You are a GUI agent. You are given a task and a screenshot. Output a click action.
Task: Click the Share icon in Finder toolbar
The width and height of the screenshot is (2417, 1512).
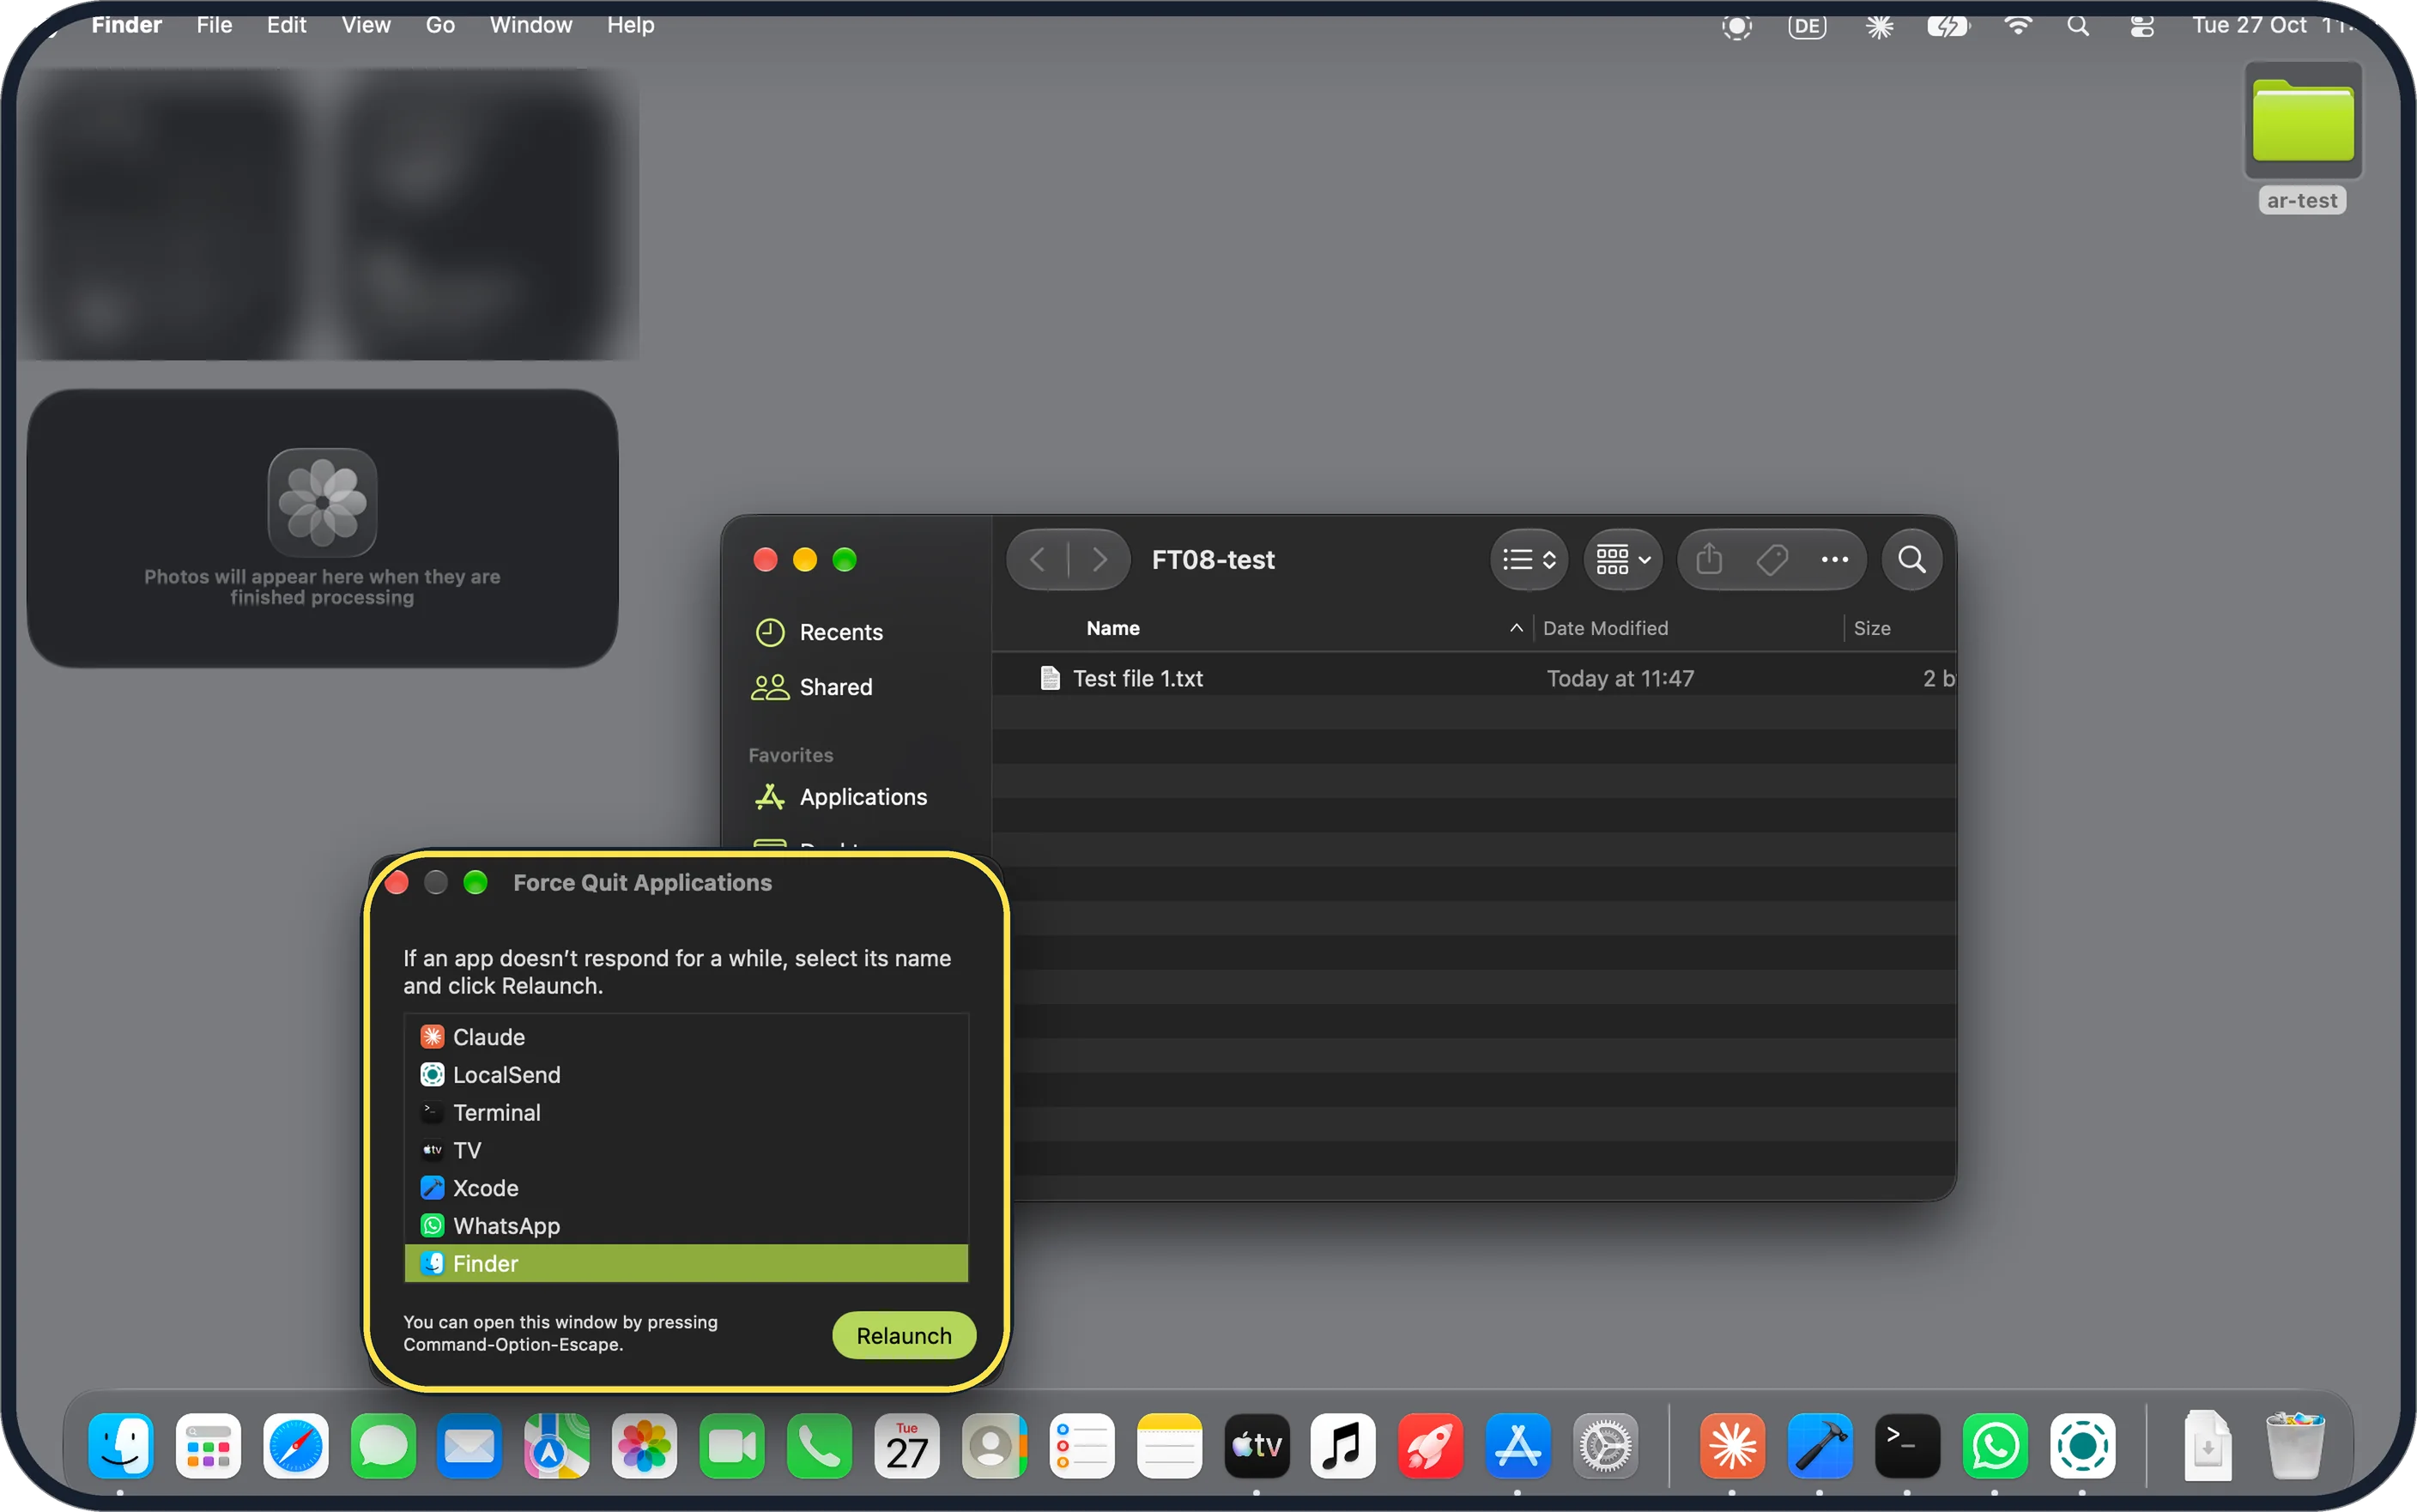pyautogui.click(x=1709, y=559)
